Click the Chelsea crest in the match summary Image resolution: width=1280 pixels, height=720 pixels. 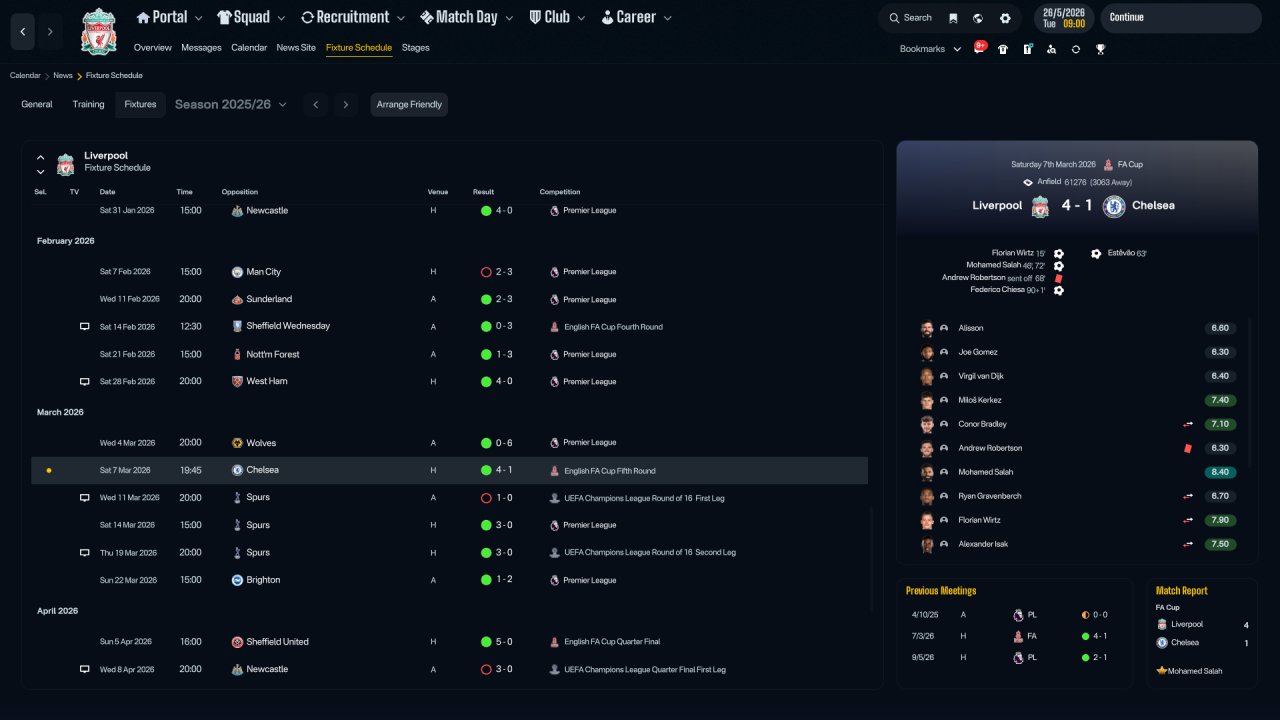1114,206
